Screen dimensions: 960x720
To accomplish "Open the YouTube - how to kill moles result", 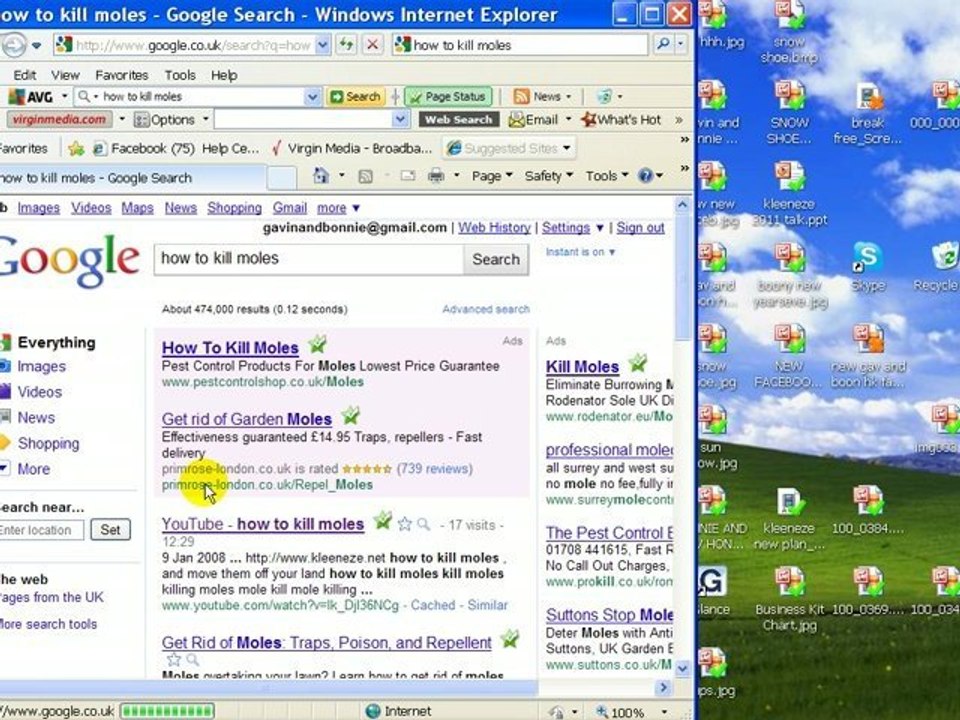I will point(263,524).
